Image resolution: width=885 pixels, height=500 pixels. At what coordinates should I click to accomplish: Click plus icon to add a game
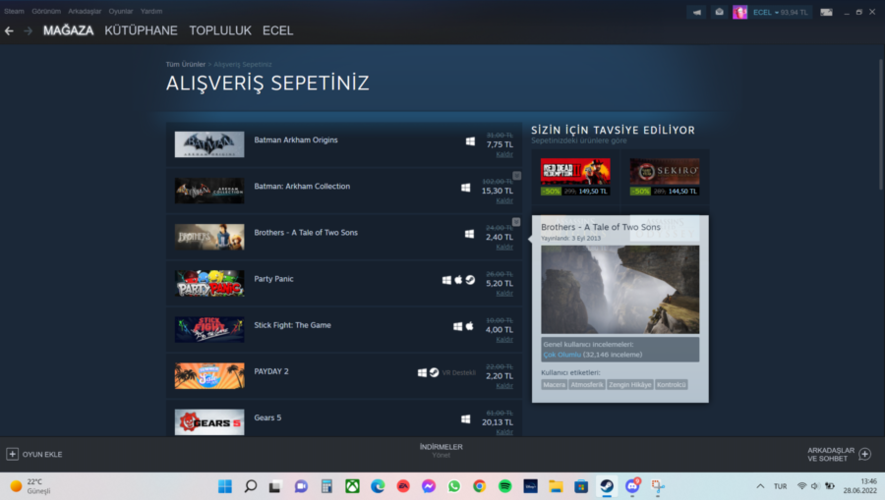pyautogui.click(x=12, y=454)
